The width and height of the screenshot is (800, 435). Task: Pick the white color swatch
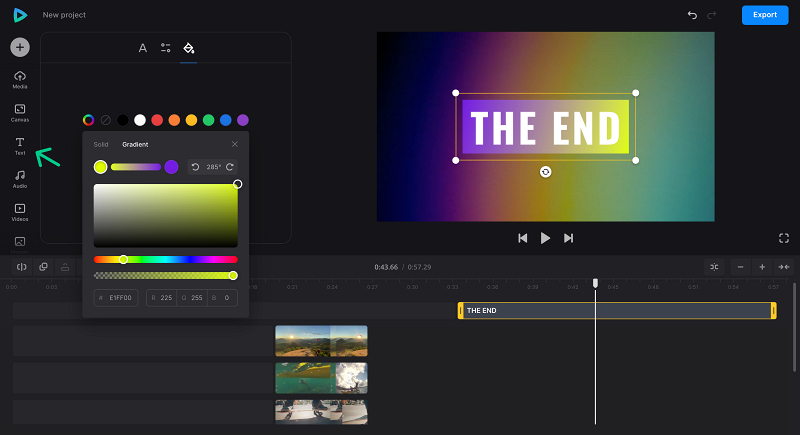(140, 120)
